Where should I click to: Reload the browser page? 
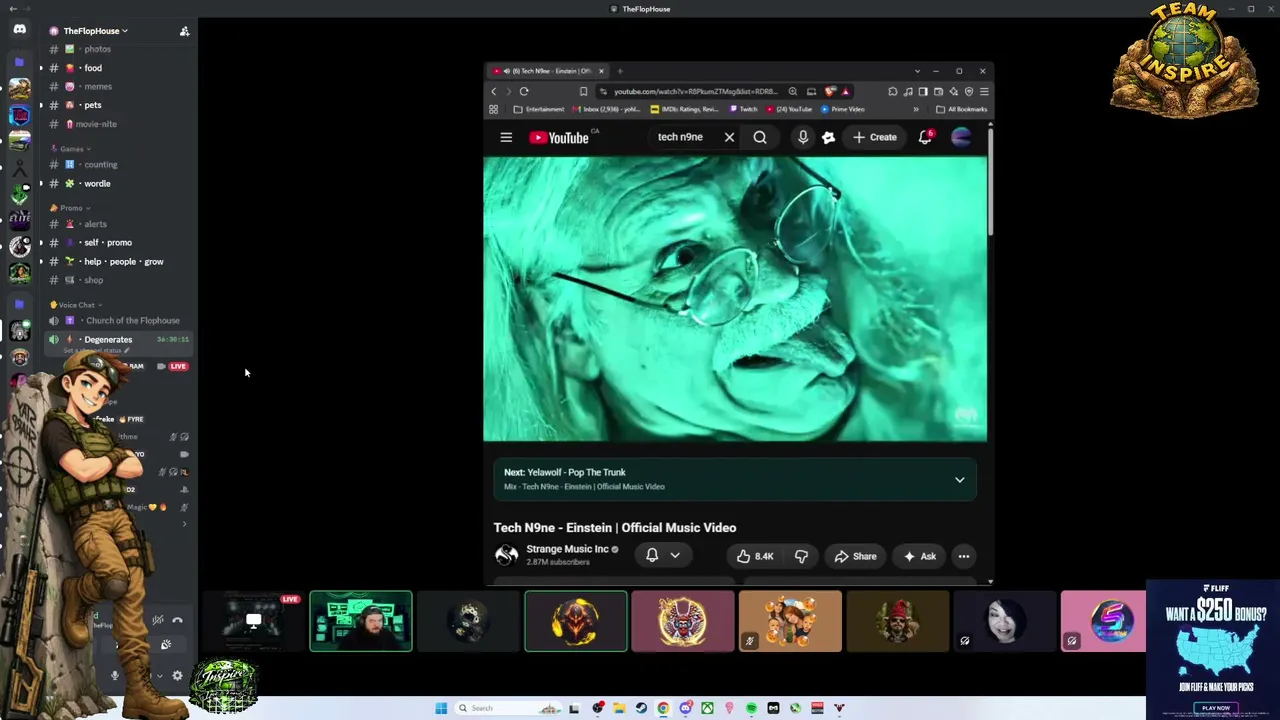pyautogui.click(x=524, y=91)
